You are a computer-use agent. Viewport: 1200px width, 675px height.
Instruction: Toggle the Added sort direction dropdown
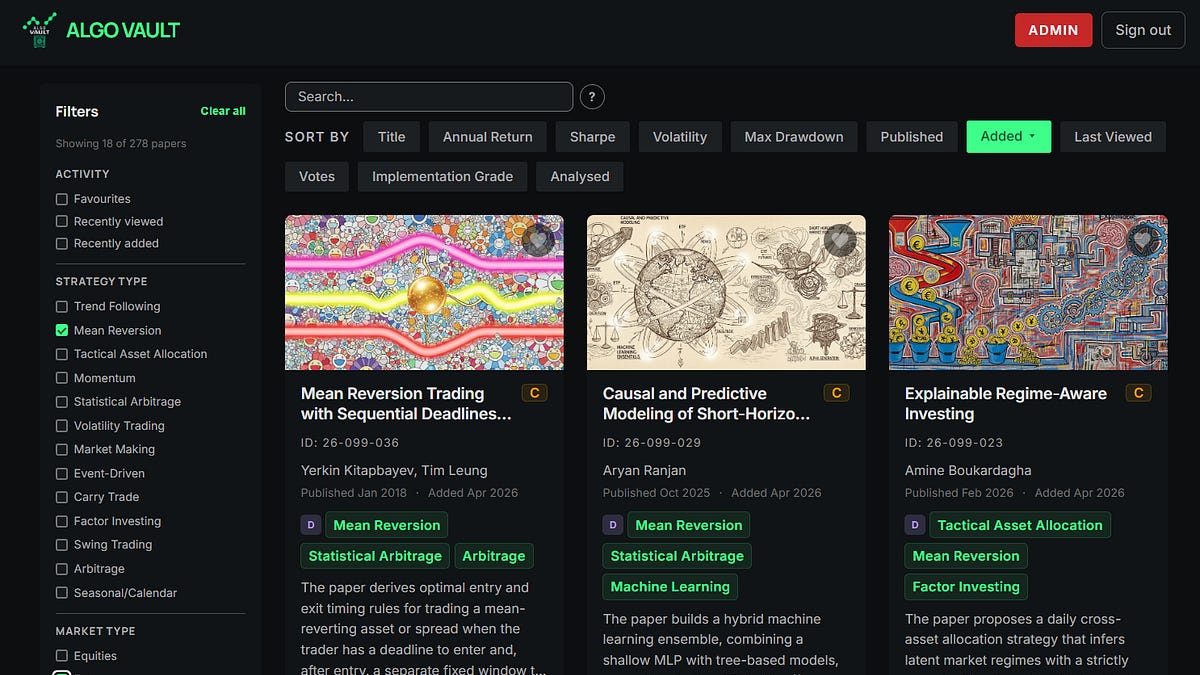[1009, 136]
